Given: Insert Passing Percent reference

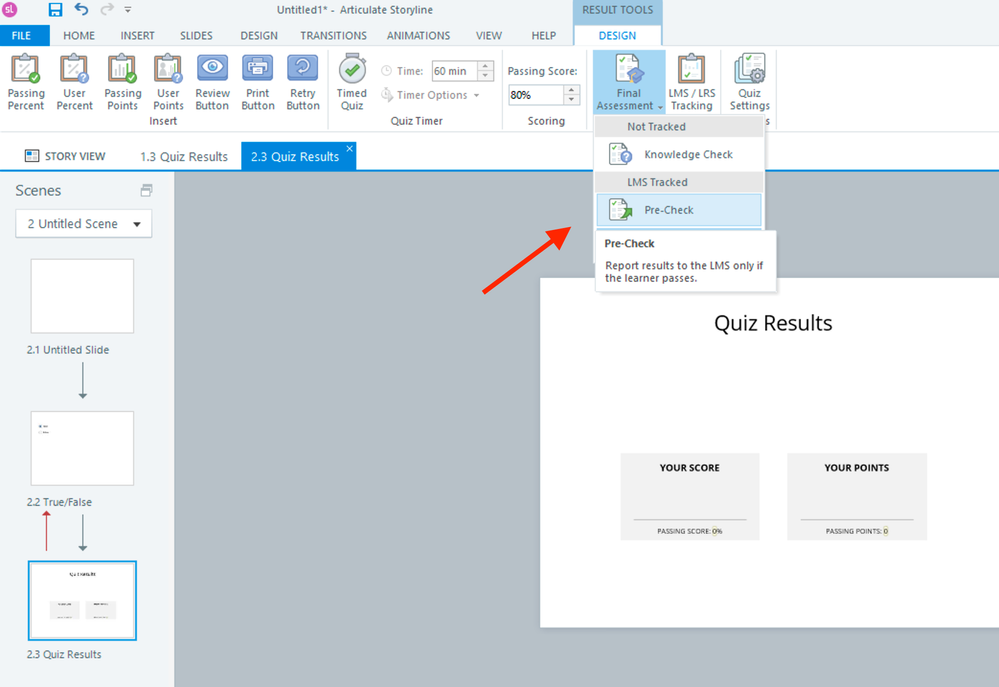Looking at the screenshot, I should point(26,83).
